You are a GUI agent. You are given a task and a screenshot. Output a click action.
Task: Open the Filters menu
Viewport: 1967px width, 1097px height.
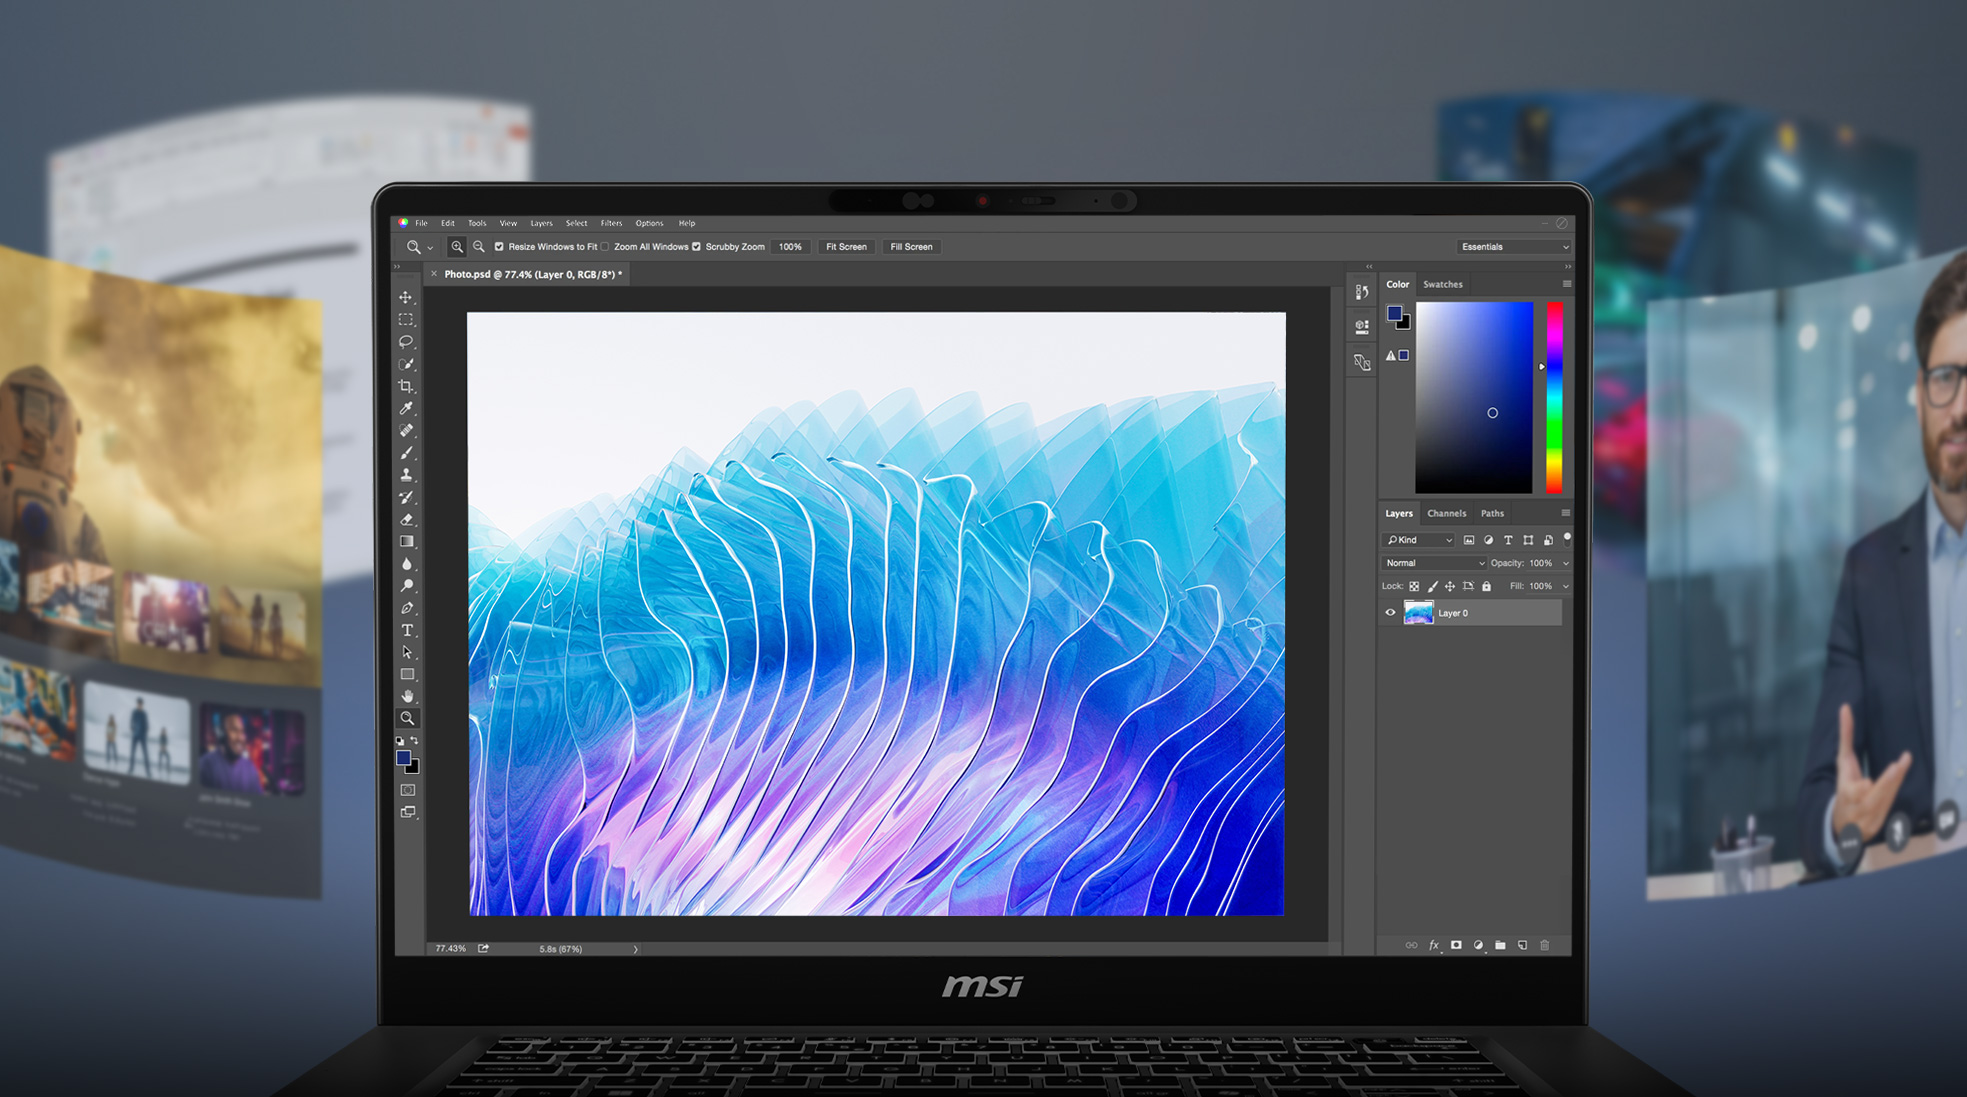611,223
